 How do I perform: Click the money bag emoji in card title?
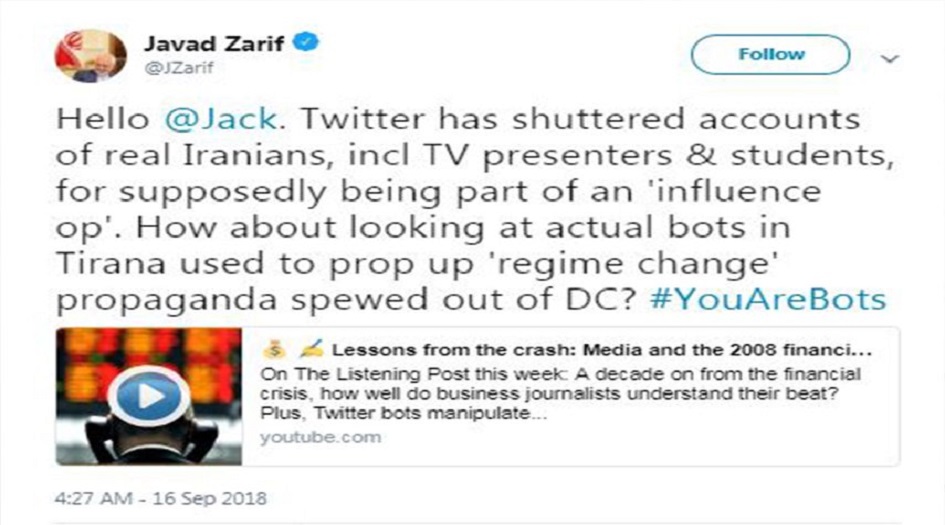[x=277, y=351]
